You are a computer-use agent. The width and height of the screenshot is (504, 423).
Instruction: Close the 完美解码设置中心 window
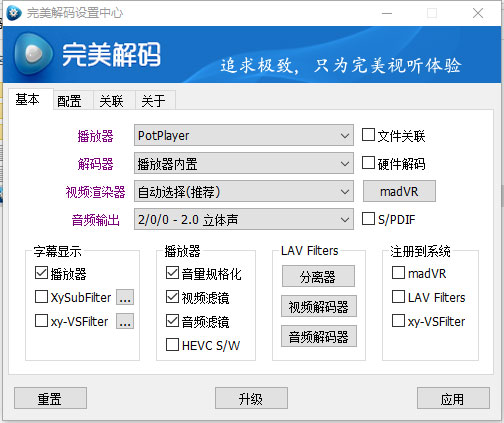[478, 13]
